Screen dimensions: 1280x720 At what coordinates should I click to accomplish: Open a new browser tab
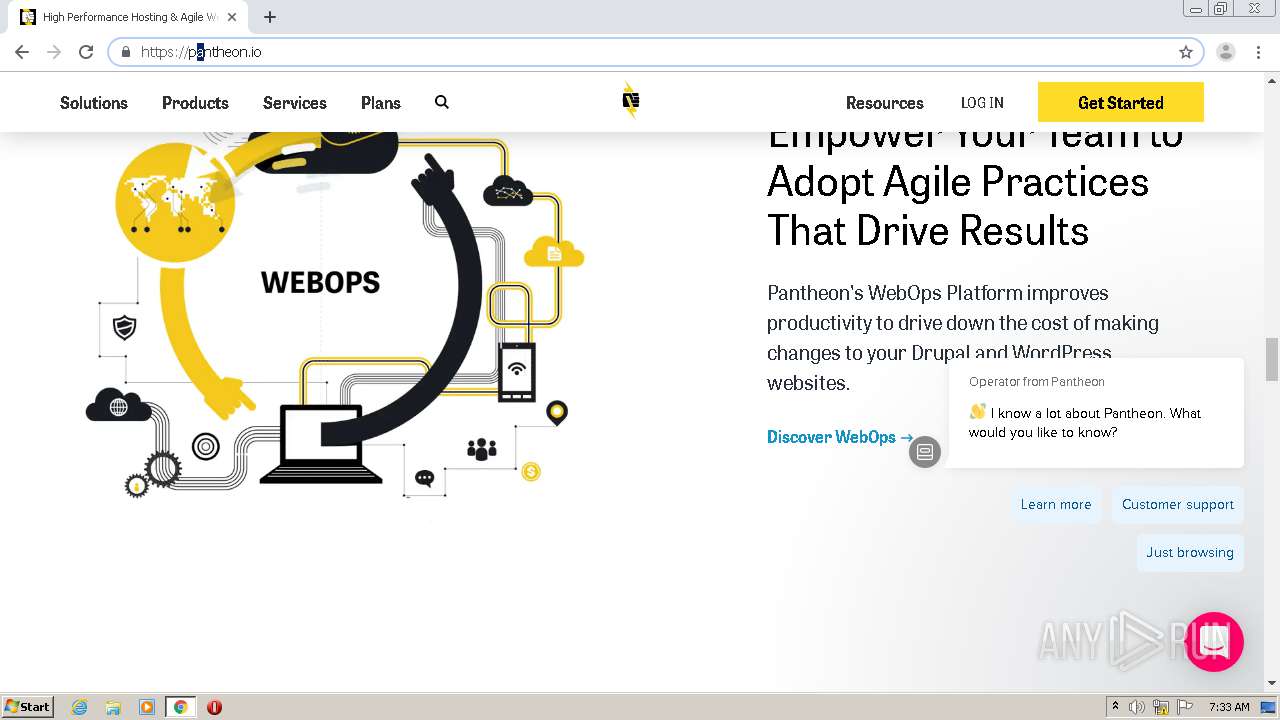click(x=270, y=17)
